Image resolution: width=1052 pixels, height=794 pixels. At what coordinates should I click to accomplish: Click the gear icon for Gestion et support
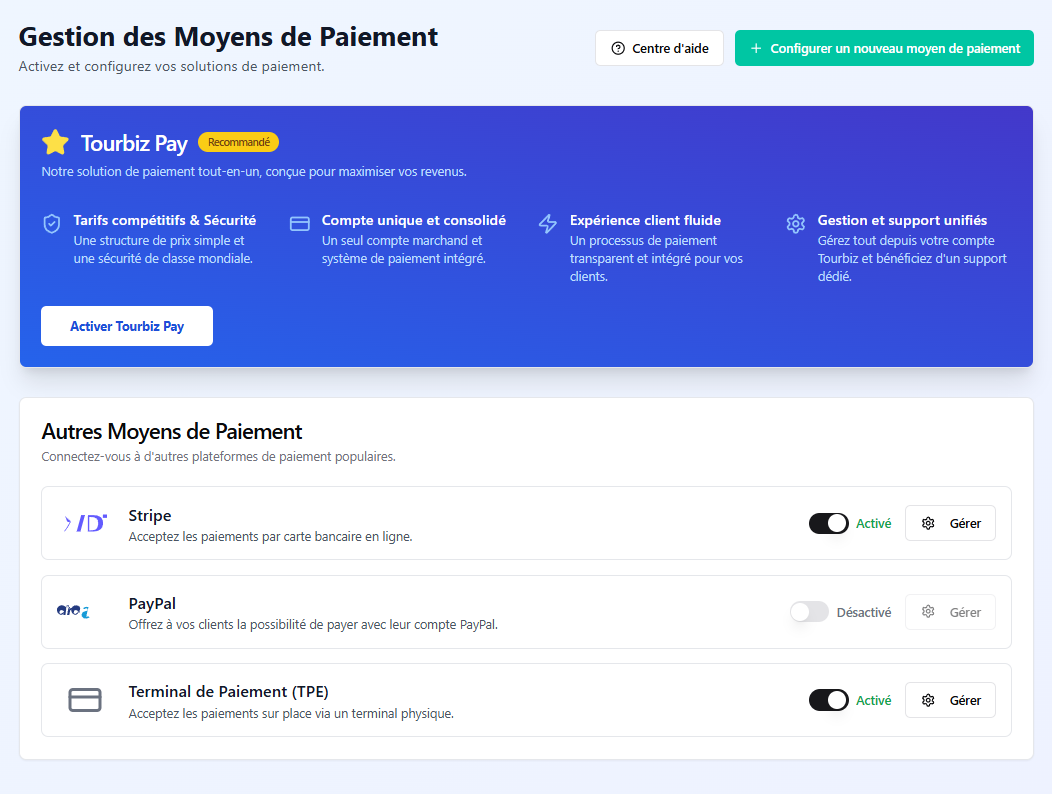[796, 223]
